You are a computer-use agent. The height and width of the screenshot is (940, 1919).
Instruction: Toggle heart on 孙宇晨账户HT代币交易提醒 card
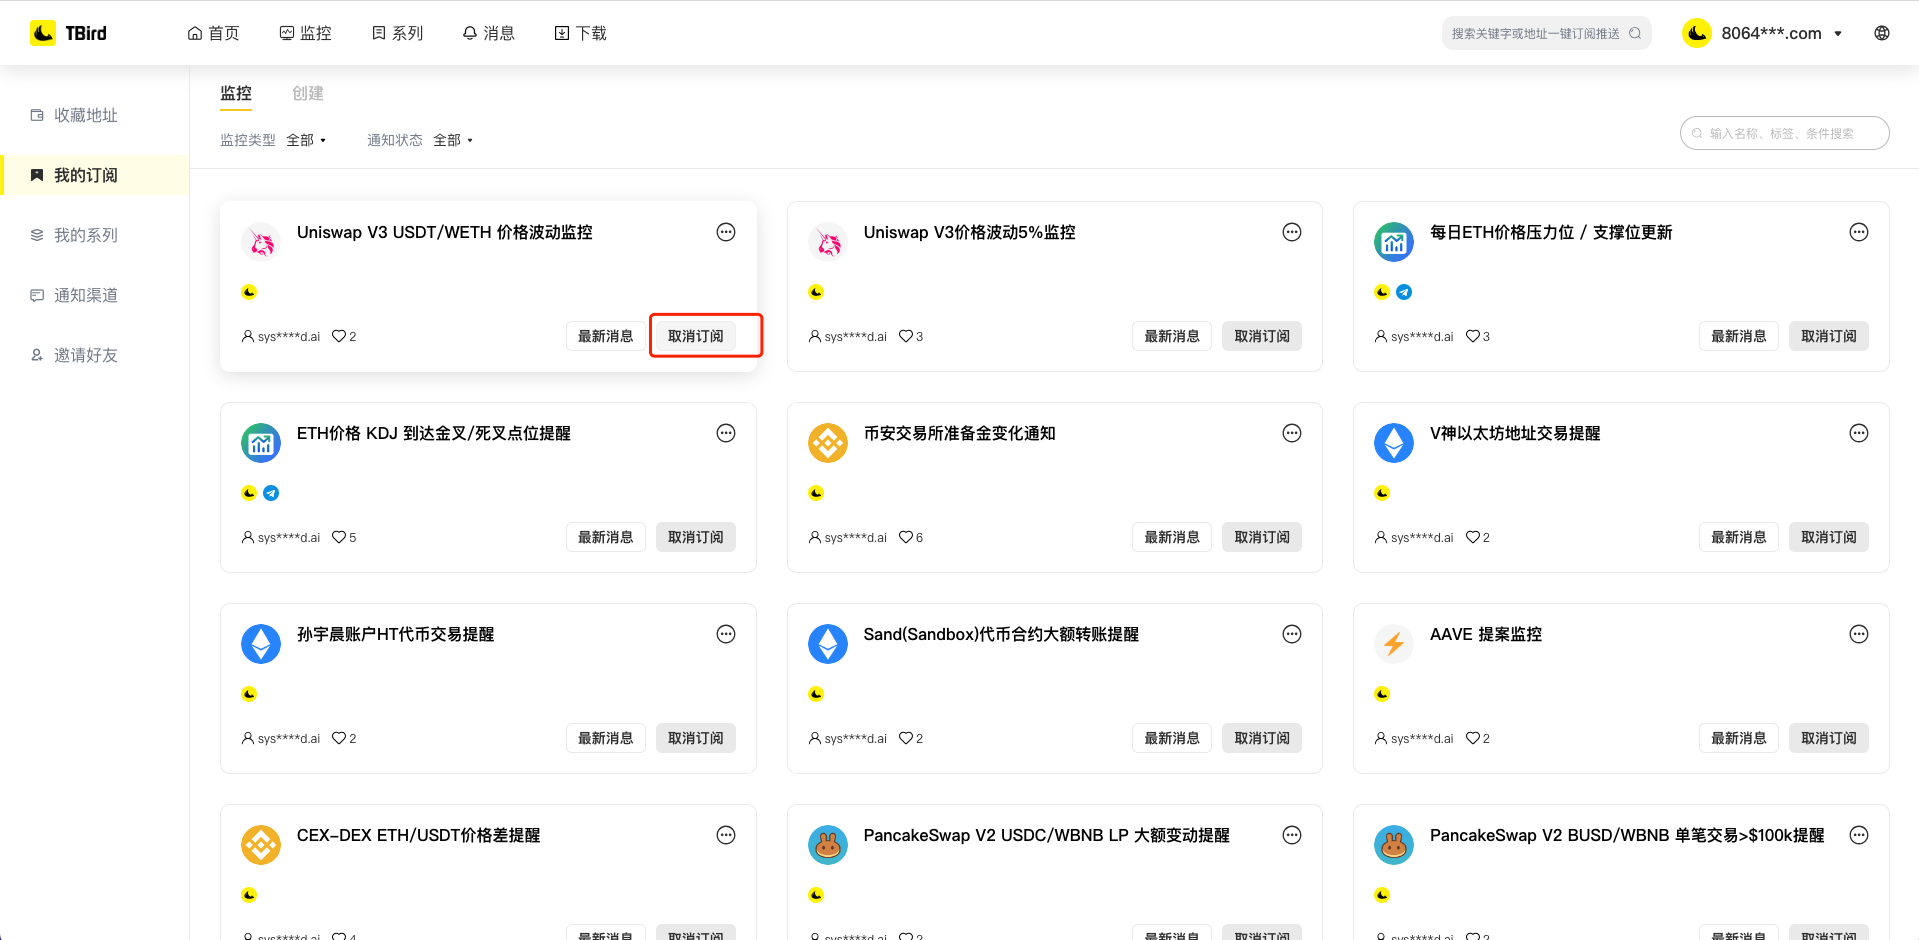[339, 738]
